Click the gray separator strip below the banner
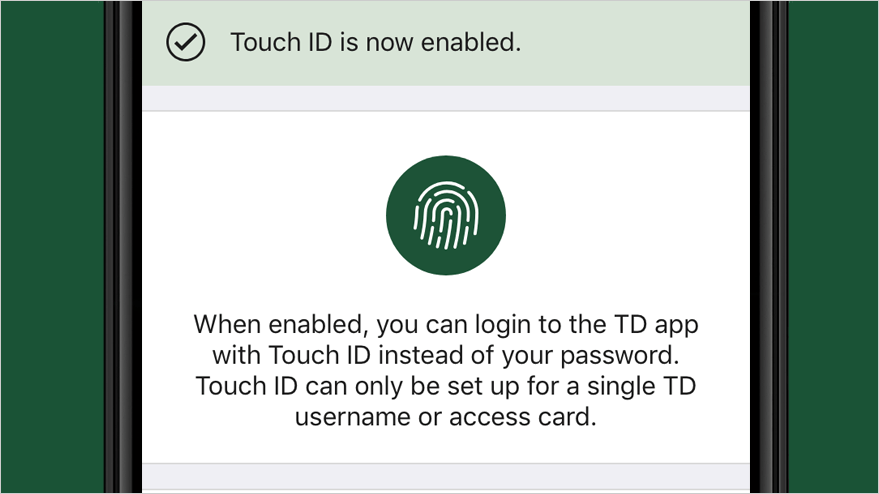Image resolution: width=879 pixels, height=494 pixels. pos(446,98)
